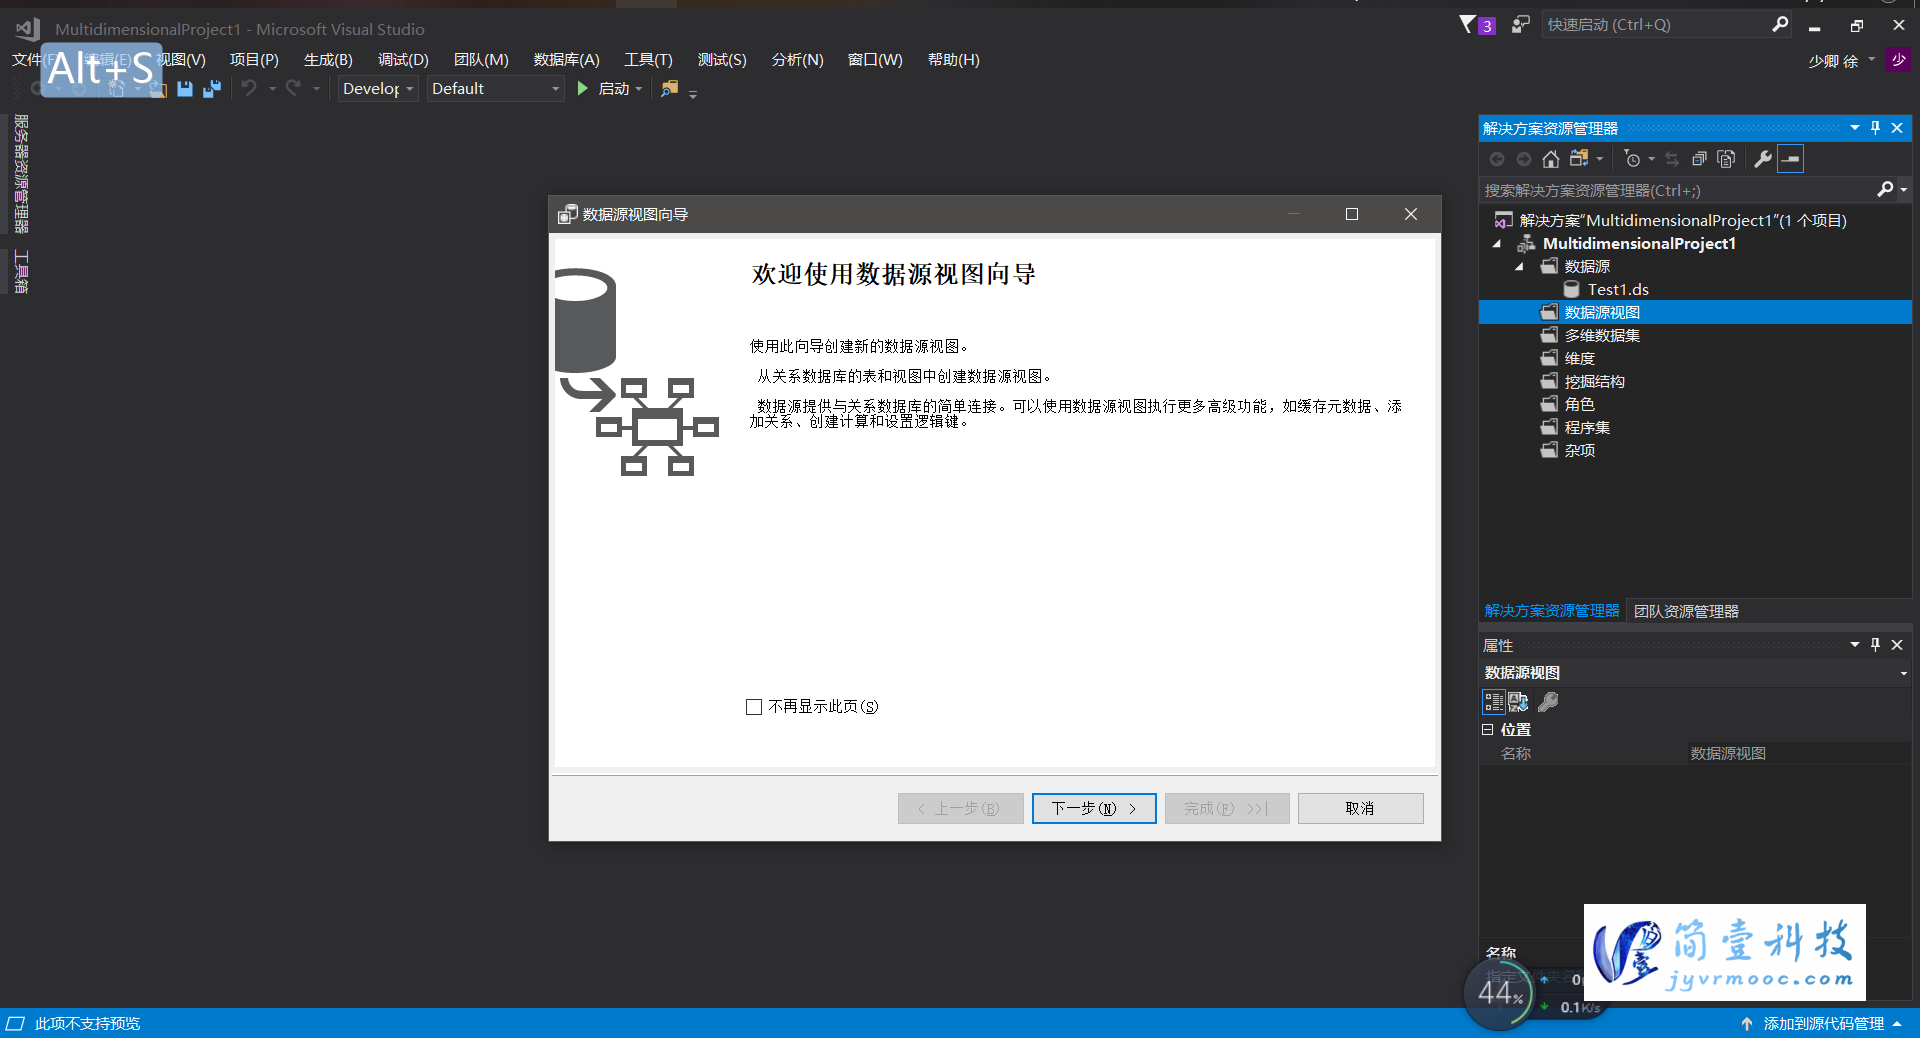Collapse the 数据源 folder node
Viewport: 1920px width, 1038px height.
point(1519,267)
